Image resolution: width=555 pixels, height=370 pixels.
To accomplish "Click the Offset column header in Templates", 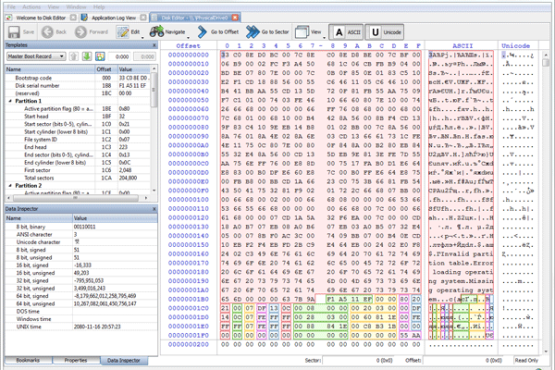I will click(105, 69).
